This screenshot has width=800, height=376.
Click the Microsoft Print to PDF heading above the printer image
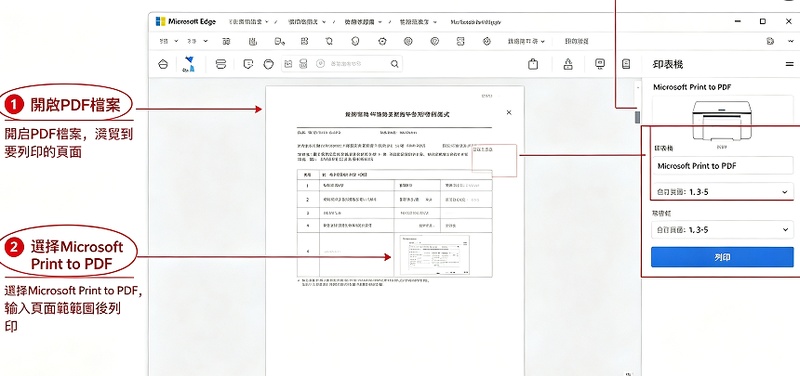692,87
